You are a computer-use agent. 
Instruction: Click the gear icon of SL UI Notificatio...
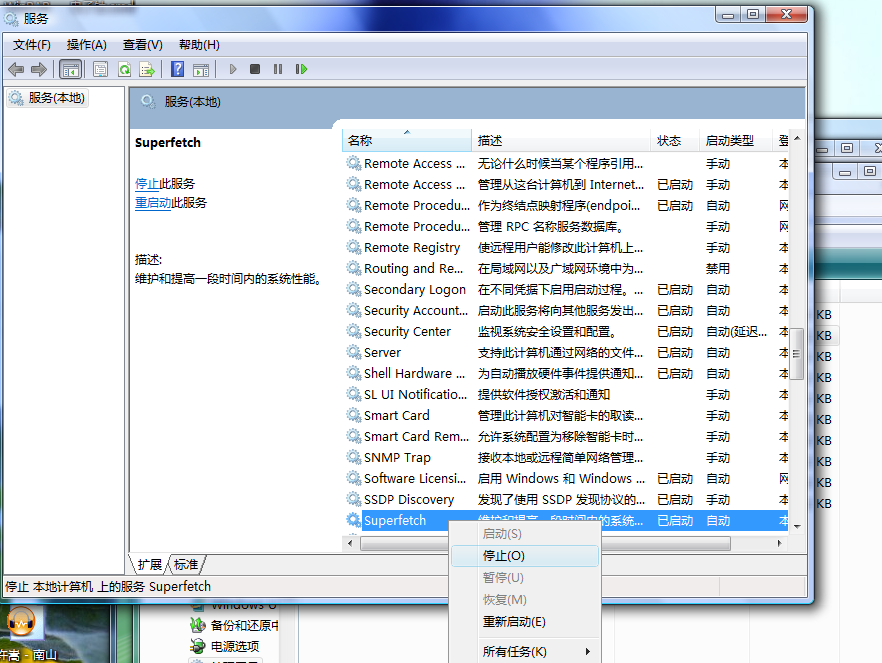[x=353, y=394]
